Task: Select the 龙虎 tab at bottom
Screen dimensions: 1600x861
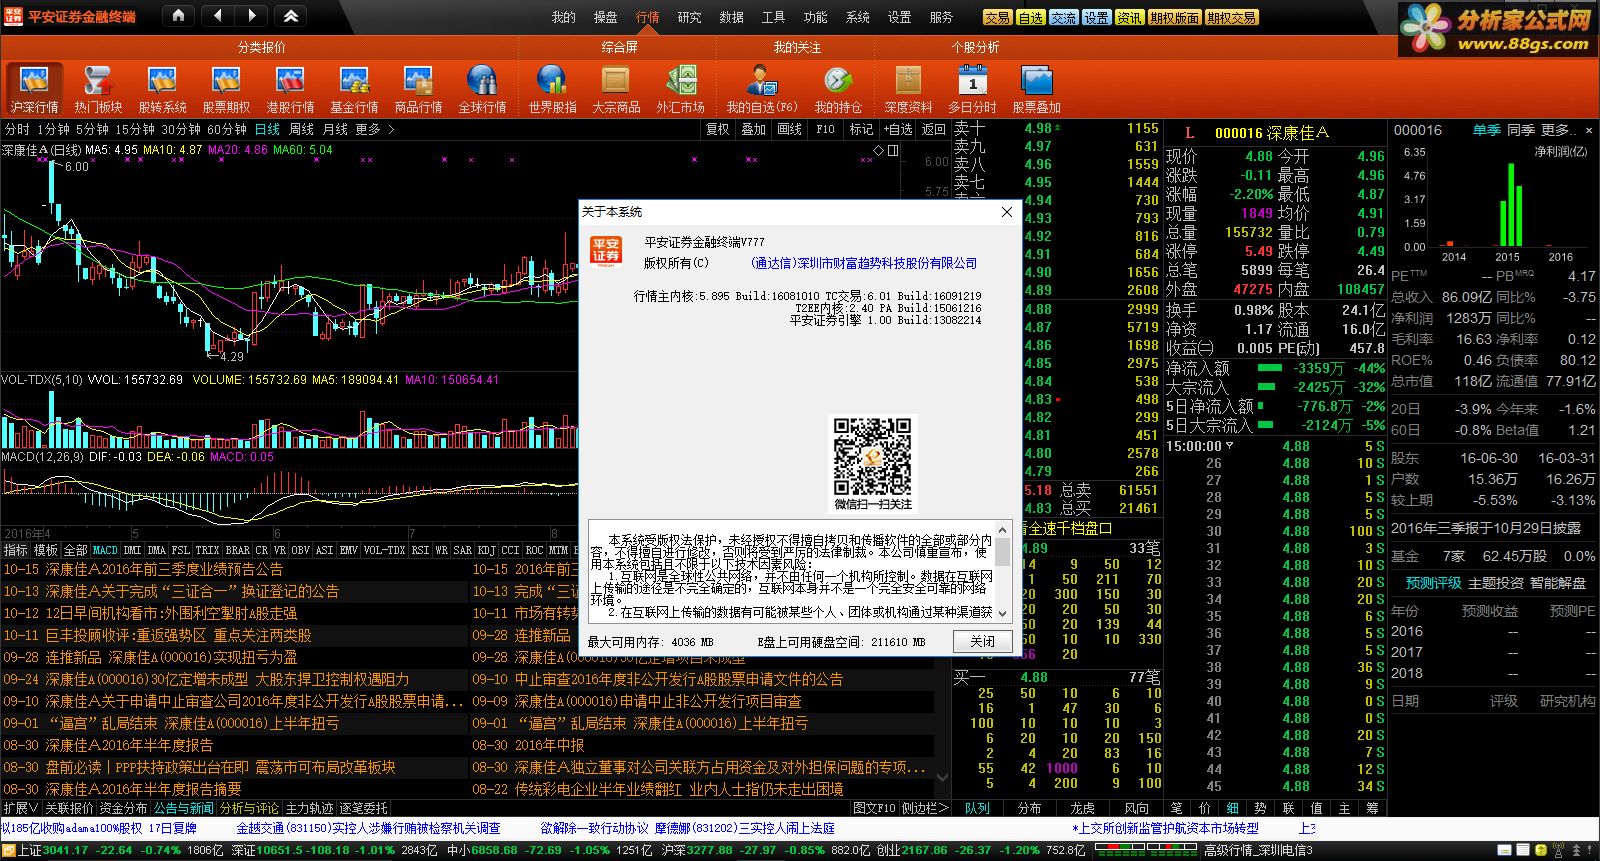Action: pyautogui.click(x=1083, y=808)
